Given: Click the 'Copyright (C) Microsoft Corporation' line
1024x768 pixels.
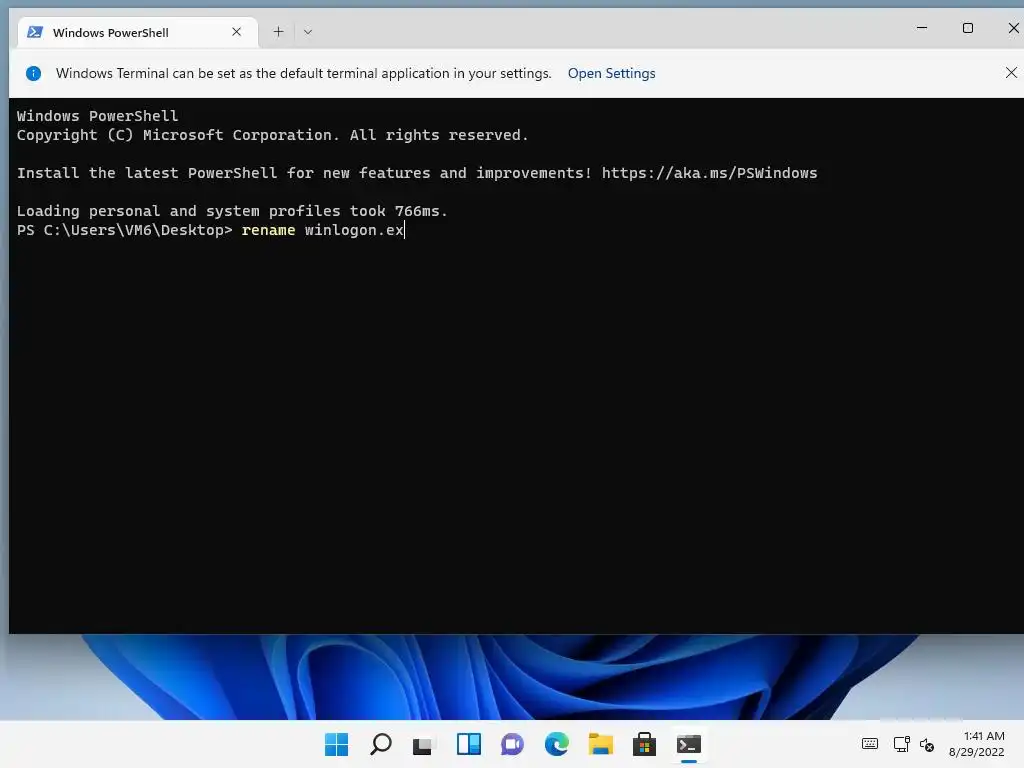Looking at the screenshot, I should pos(272,135).
